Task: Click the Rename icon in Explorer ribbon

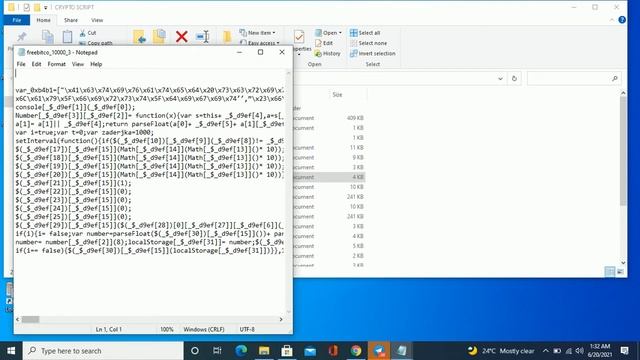Action: pyautogui.click(x=203, y=37)
